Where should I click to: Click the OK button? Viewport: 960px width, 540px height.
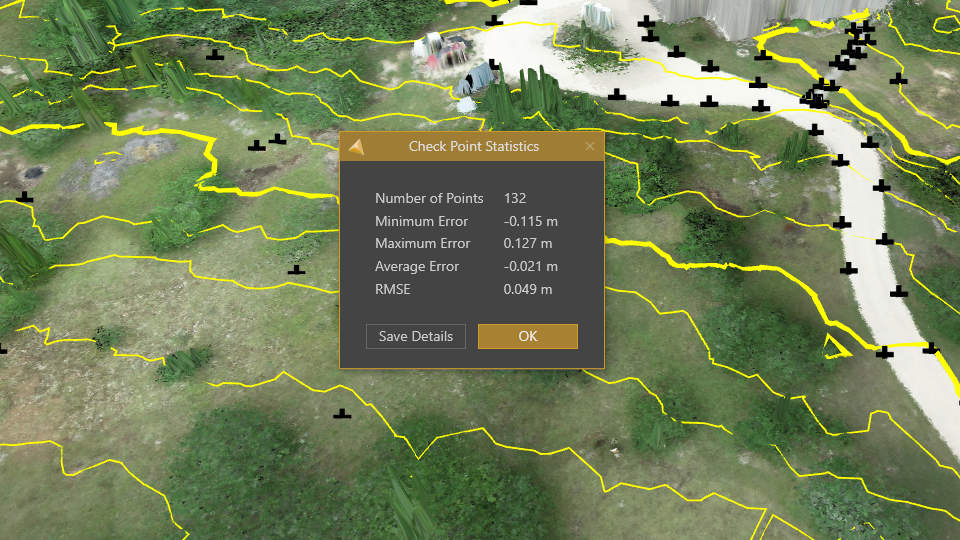pos(527,336)
